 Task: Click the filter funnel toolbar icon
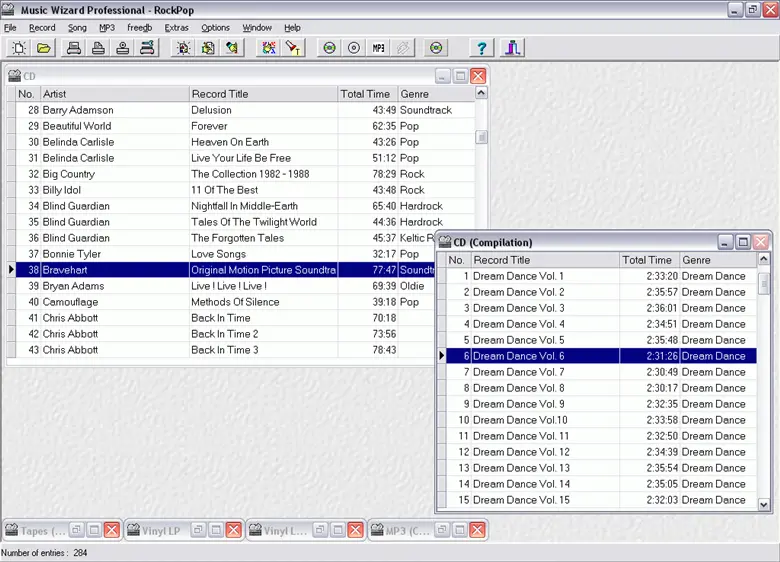(x=293, y=48)
